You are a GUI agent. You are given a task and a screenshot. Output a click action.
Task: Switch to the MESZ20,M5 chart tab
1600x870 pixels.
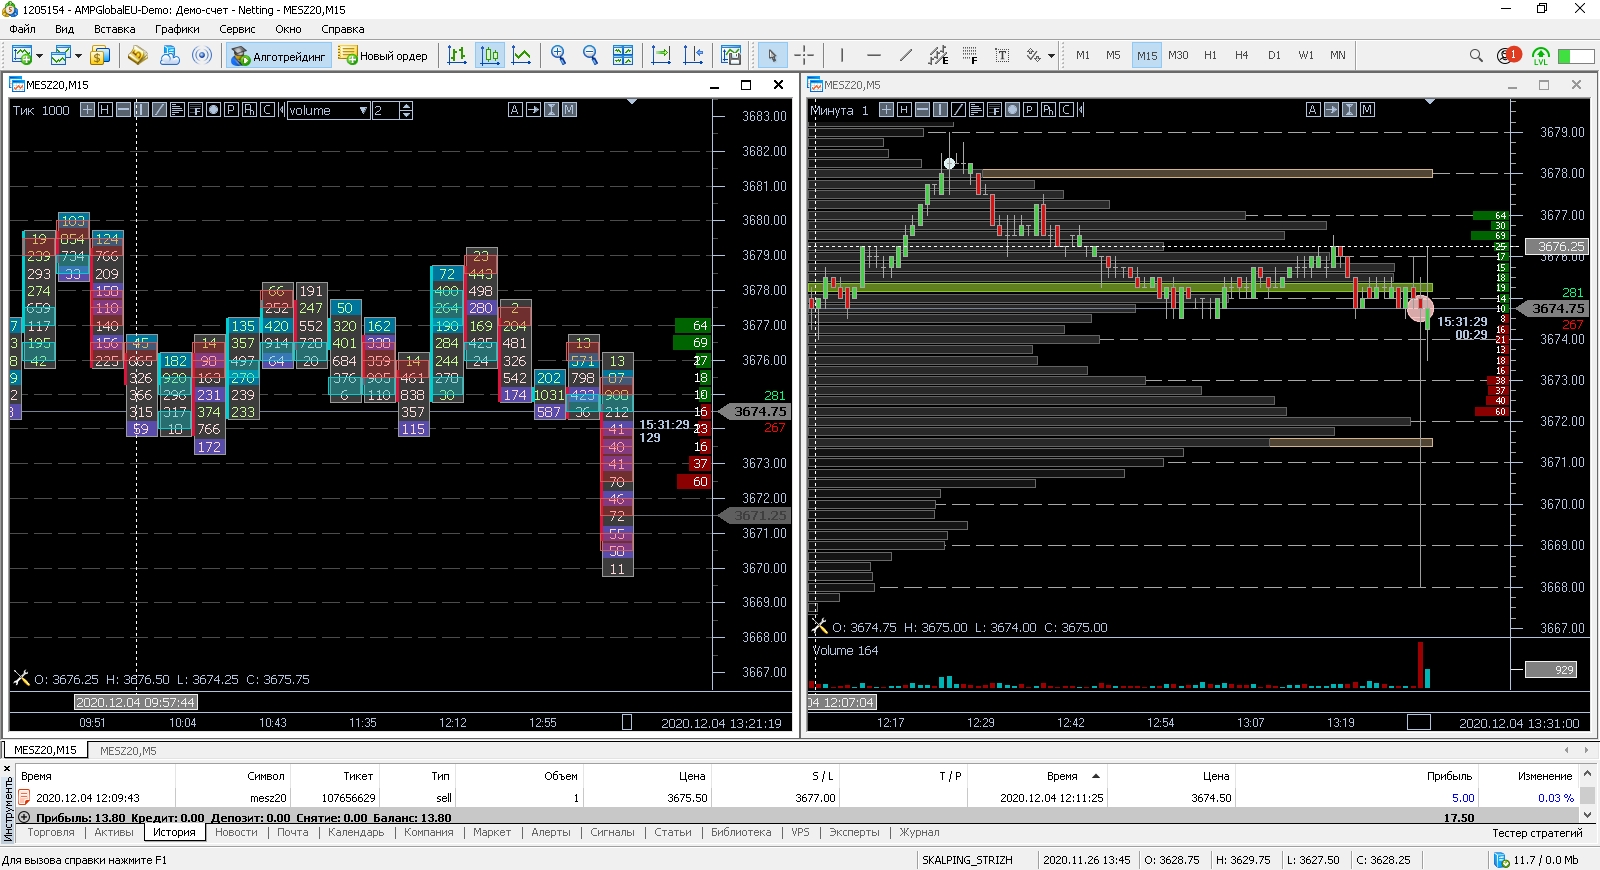(128, 751)
